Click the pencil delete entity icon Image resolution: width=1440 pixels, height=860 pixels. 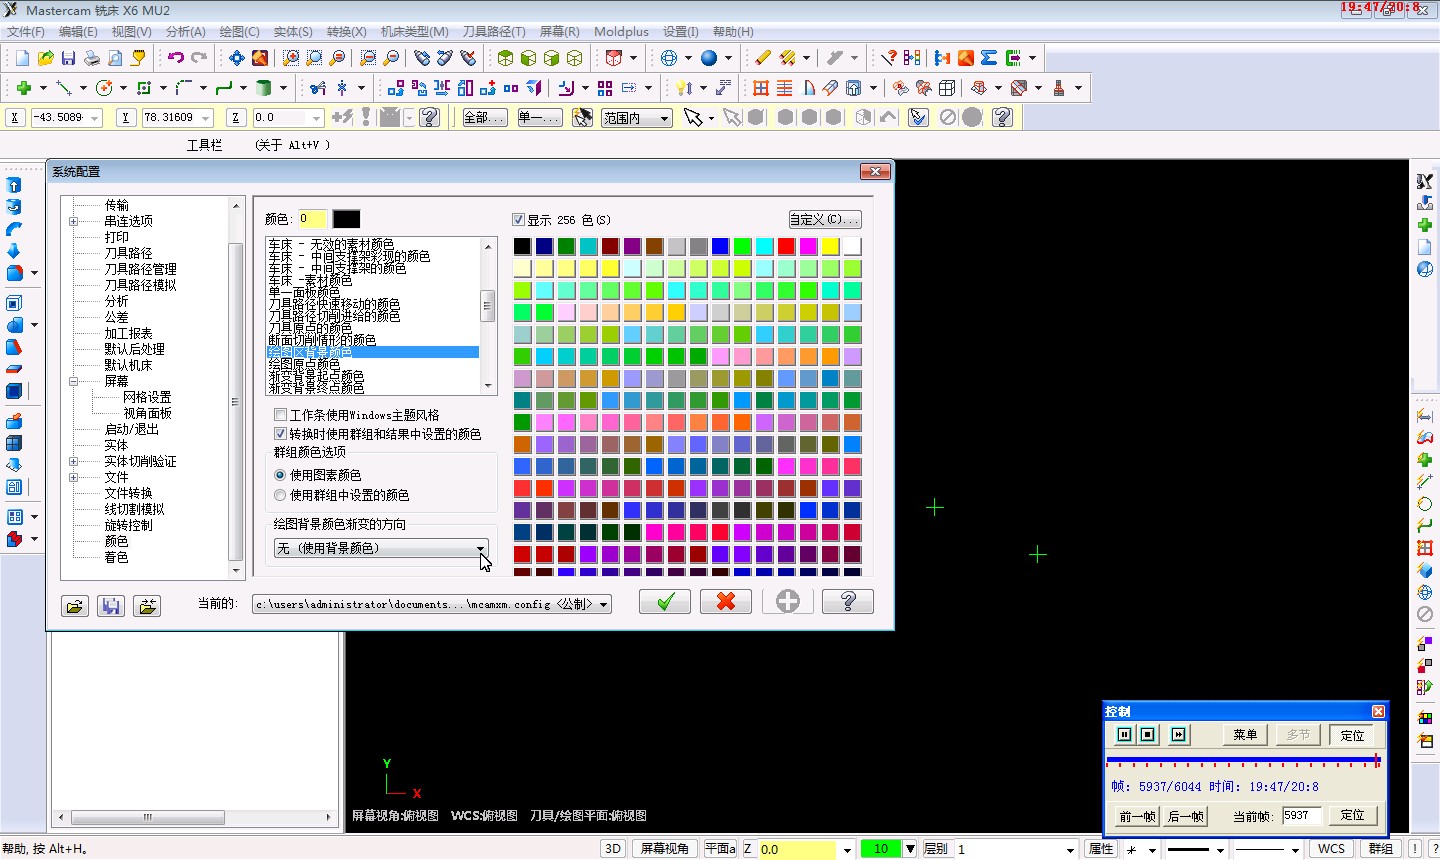763,58
